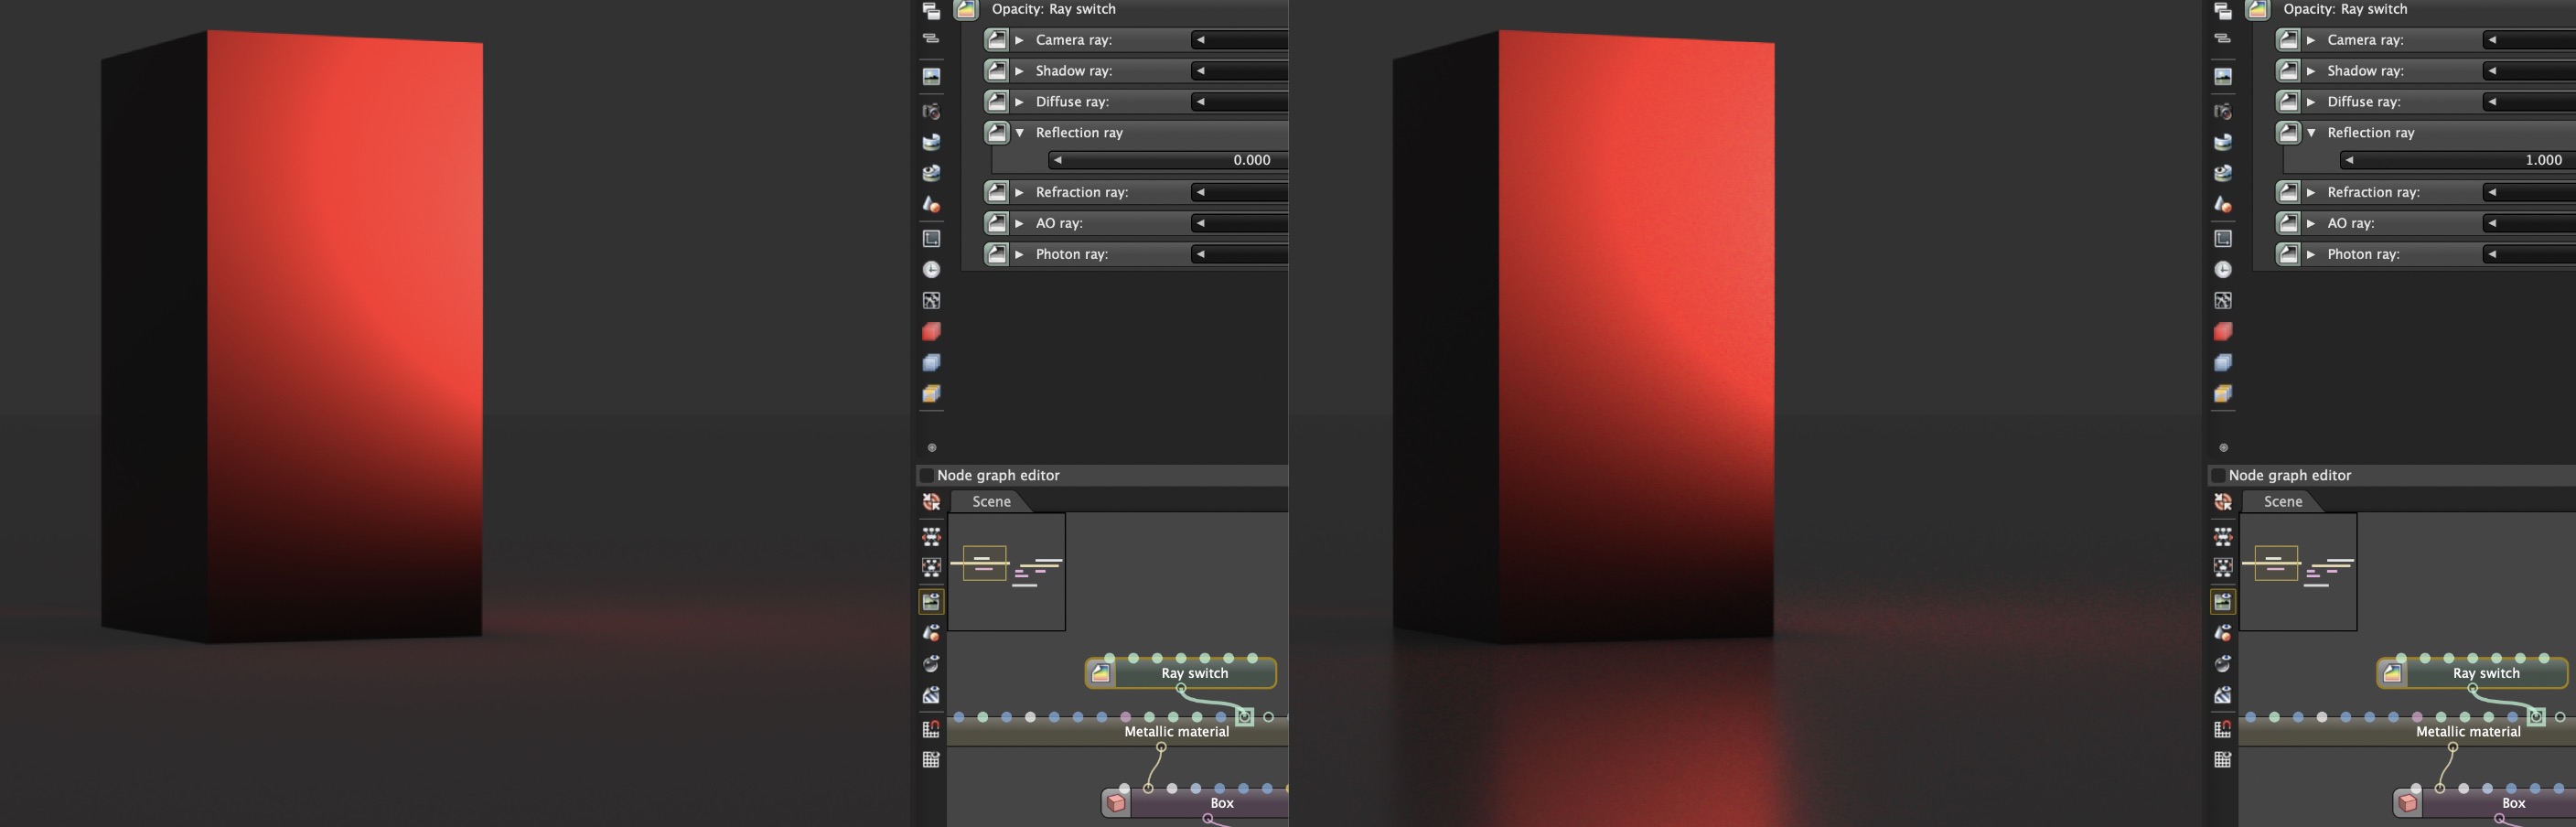Image resolution: width=2576 pixels, height=827 pixels.
Task: Click the Reflection ray slider showing 1.000 in right inspector
Action: tap(2458, 160)
